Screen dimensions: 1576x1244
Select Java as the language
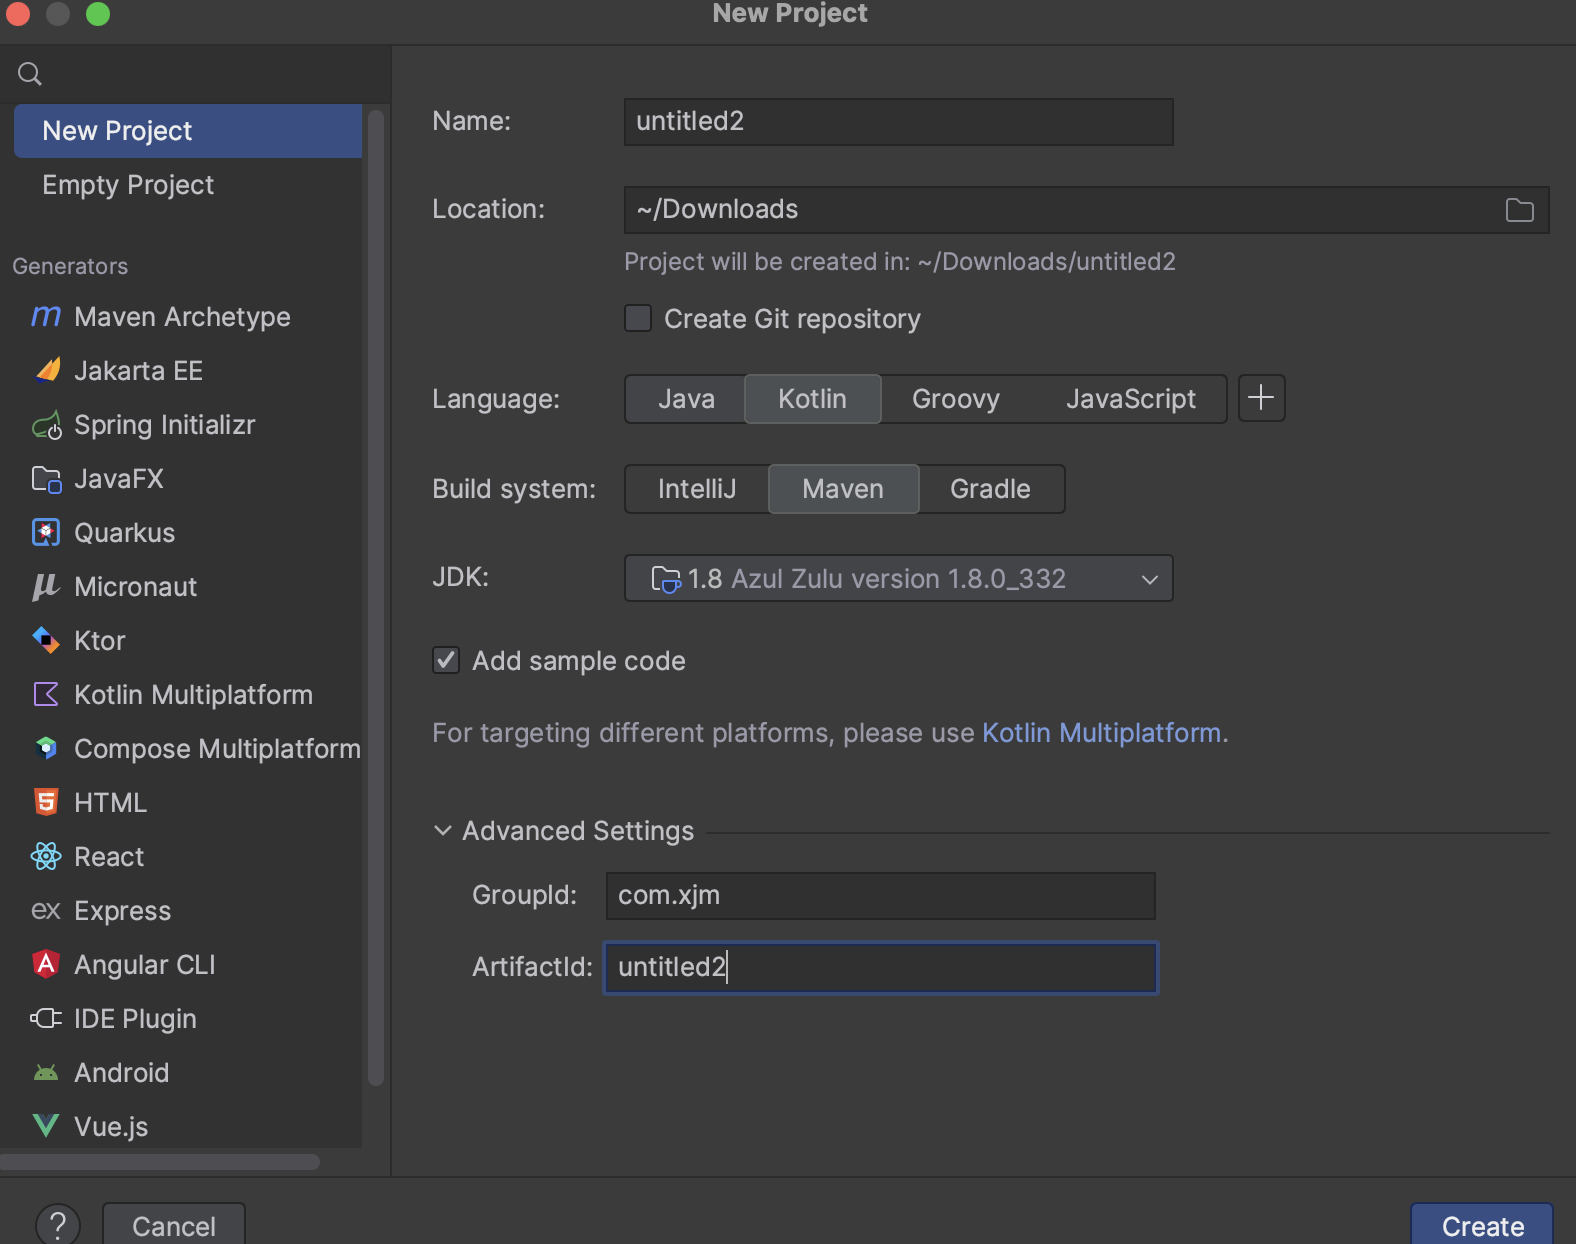(x=686, y=399)
